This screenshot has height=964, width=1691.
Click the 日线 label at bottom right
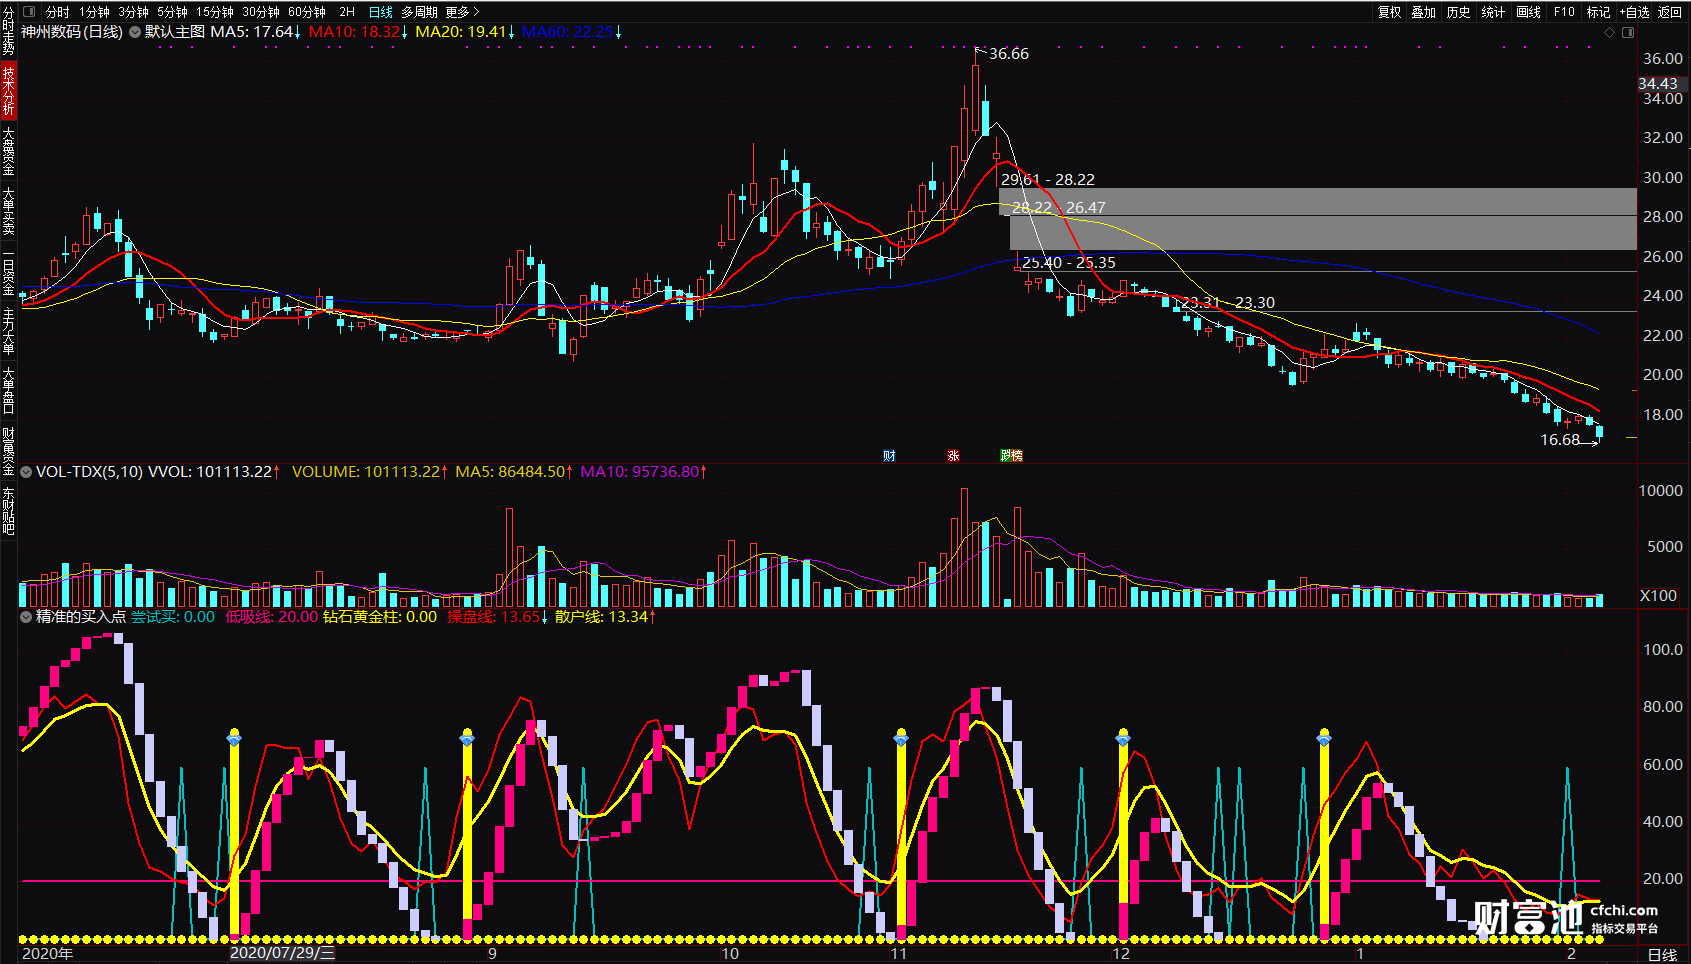(1662, 955)
